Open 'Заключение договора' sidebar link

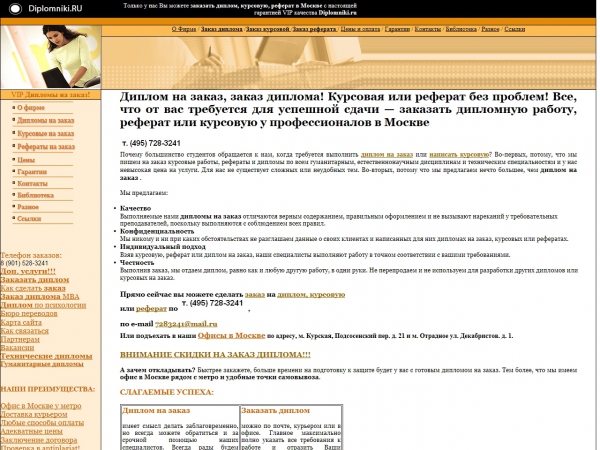pyautogui.click(x=39, y=440)
